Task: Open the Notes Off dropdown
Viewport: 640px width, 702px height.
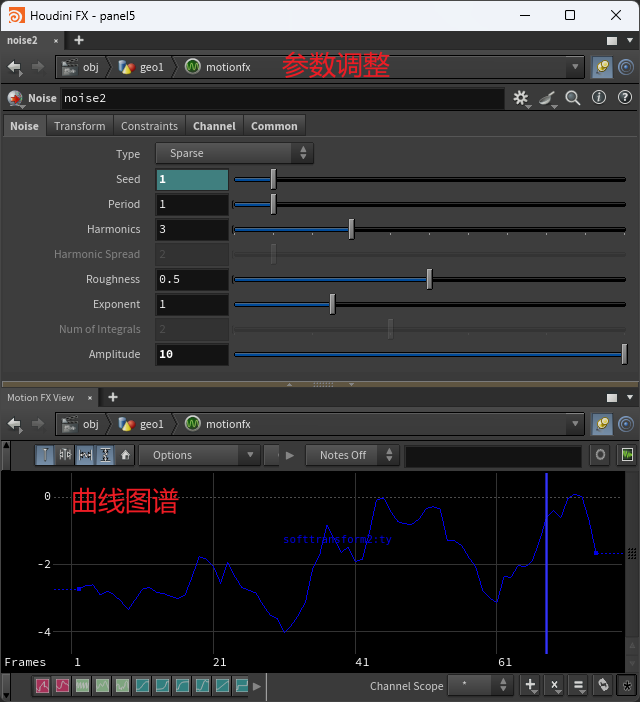Action: coord(352,455)
